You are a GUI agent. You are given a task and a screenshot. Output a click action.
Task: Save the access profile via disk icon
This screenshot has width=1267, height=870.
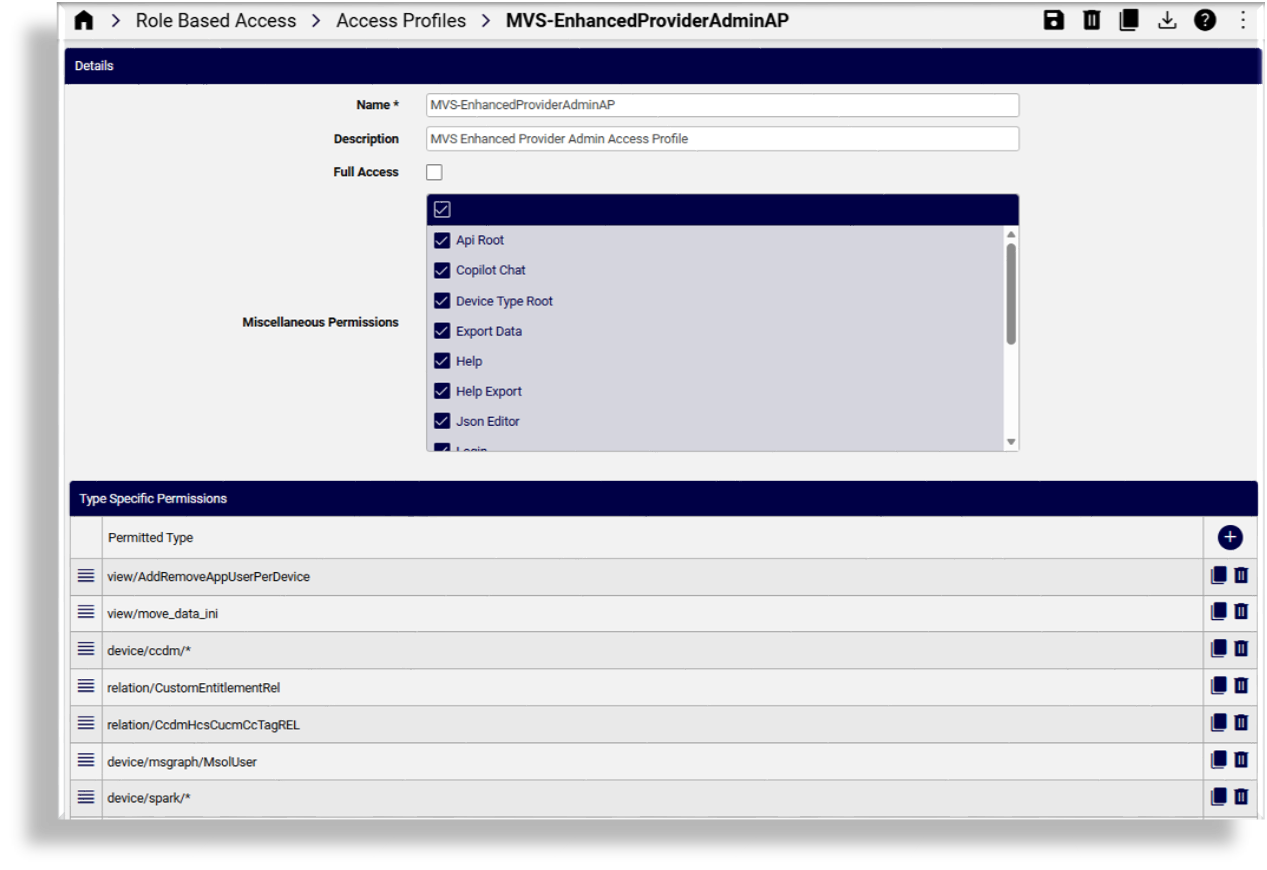tap(1053, 20)
